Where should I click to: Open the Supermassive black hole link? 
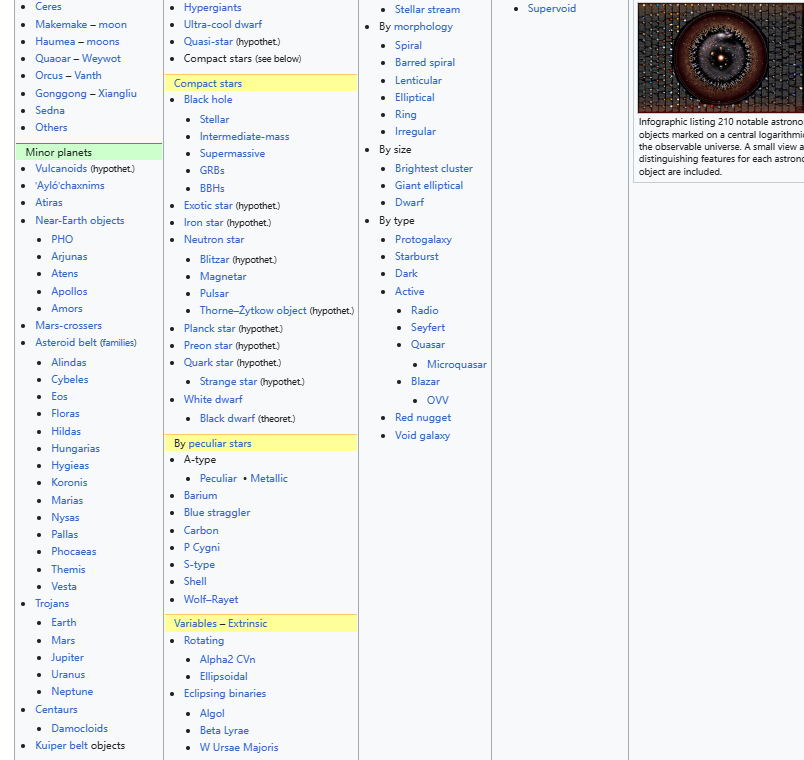(232, 153)
